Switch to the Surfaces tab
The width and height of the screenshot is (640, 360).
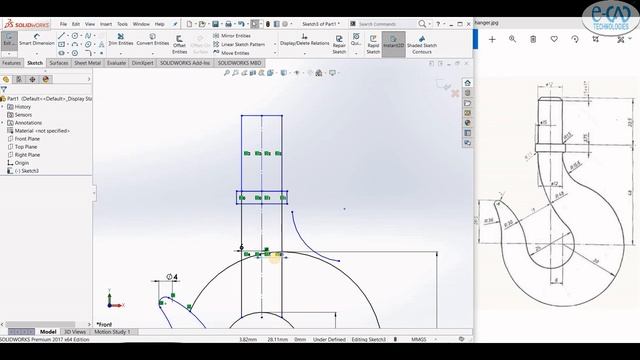pos(59,63)
